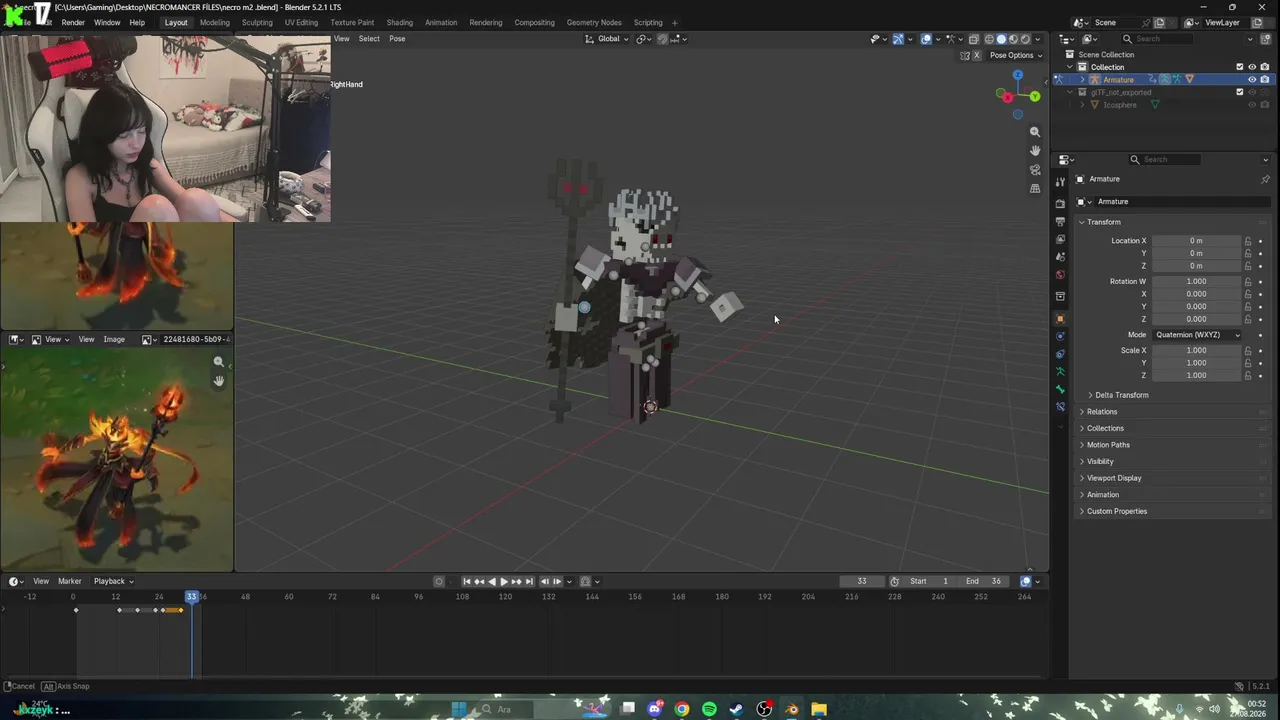Open the Output properties tab
Viewport: 1280px width, 720px height.
point(1060,221)
